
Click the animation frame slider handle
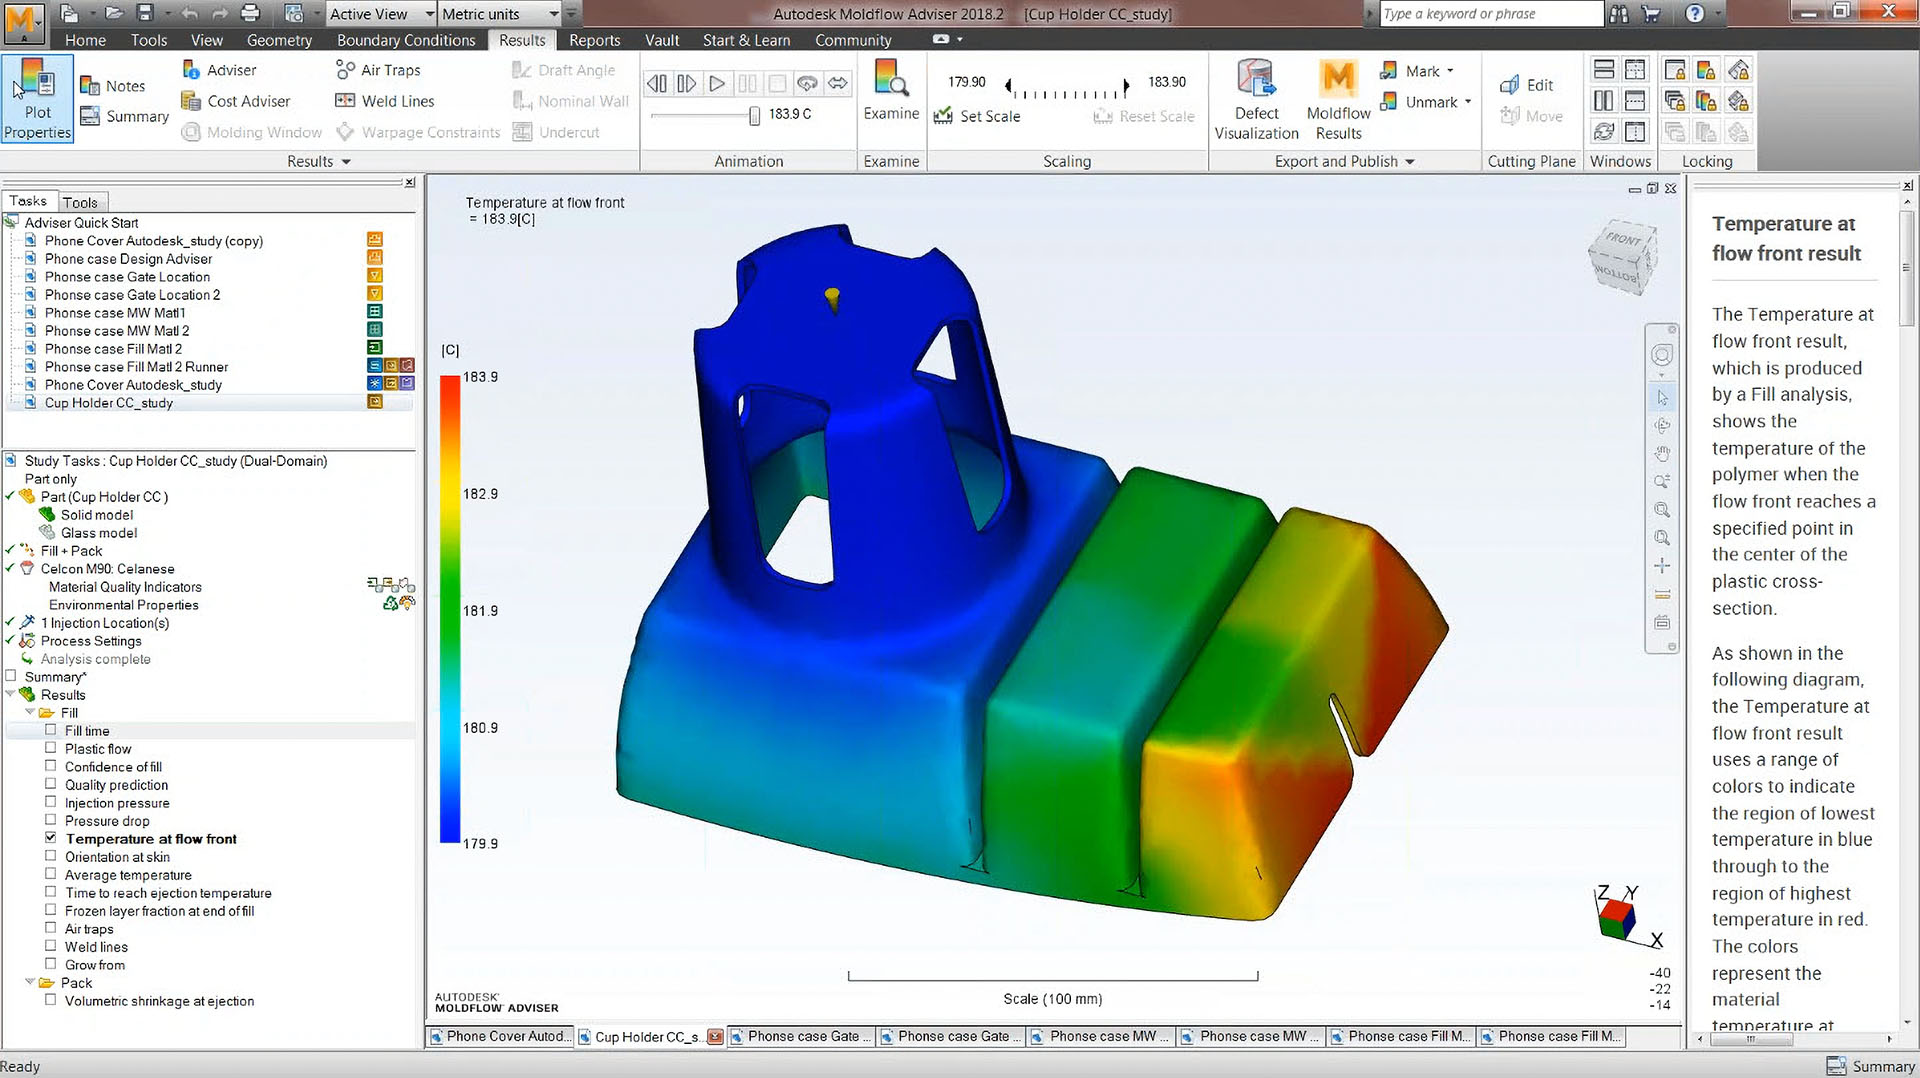754,116
